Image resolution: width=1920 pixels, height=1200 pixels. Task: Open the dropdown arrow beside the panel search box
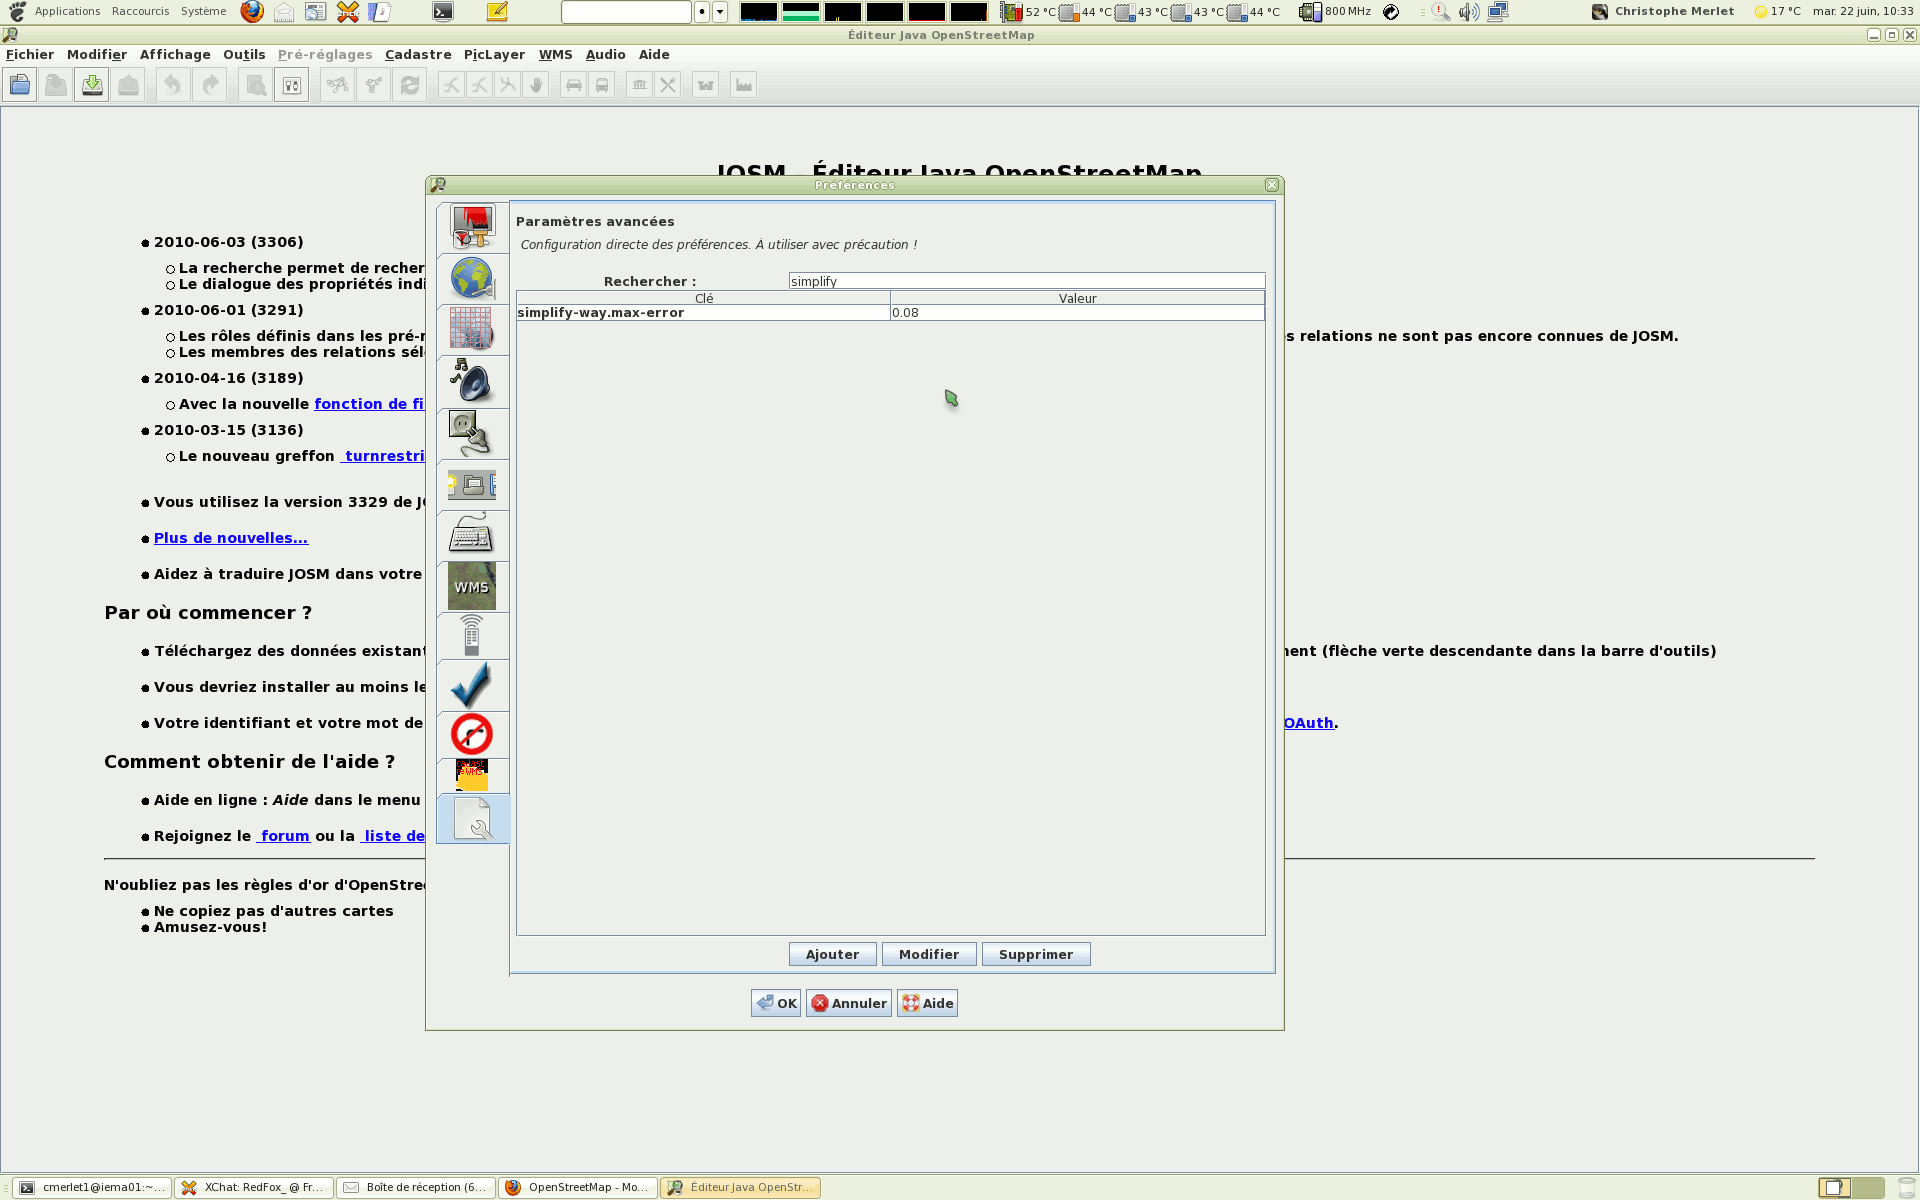tap(720, 12)
